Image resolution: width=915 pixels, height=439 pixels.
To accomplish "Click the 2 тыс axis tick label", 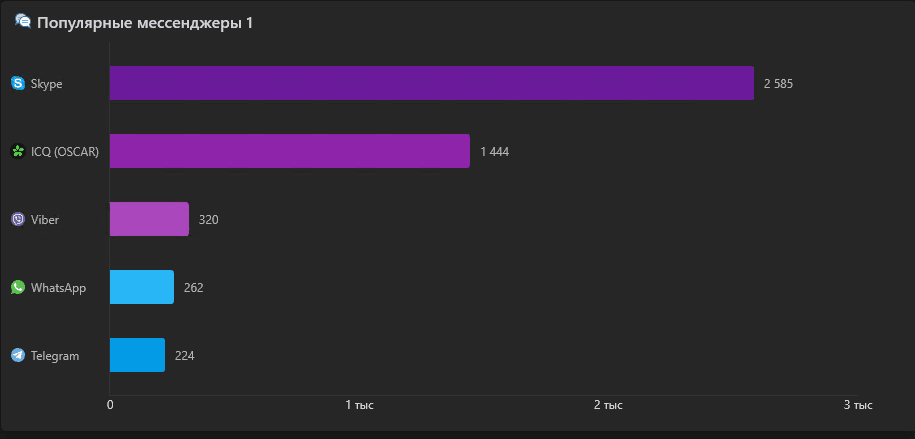I will [609, 405].
